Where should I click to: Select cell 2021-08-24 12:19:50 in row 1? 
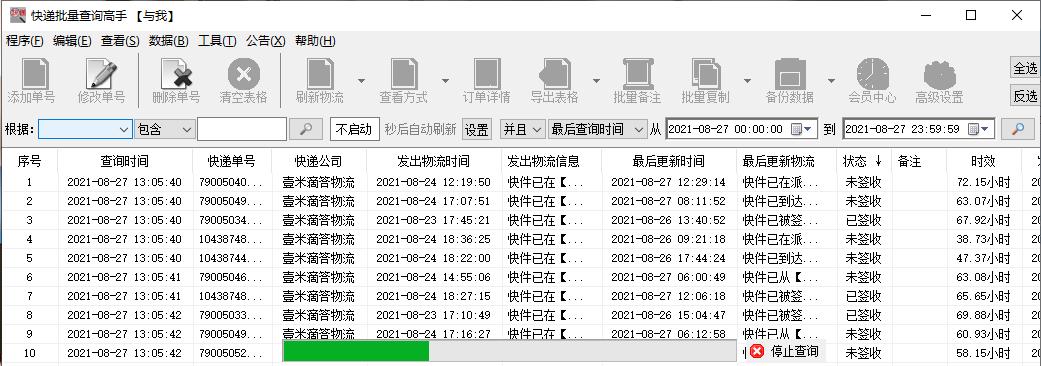434,182
